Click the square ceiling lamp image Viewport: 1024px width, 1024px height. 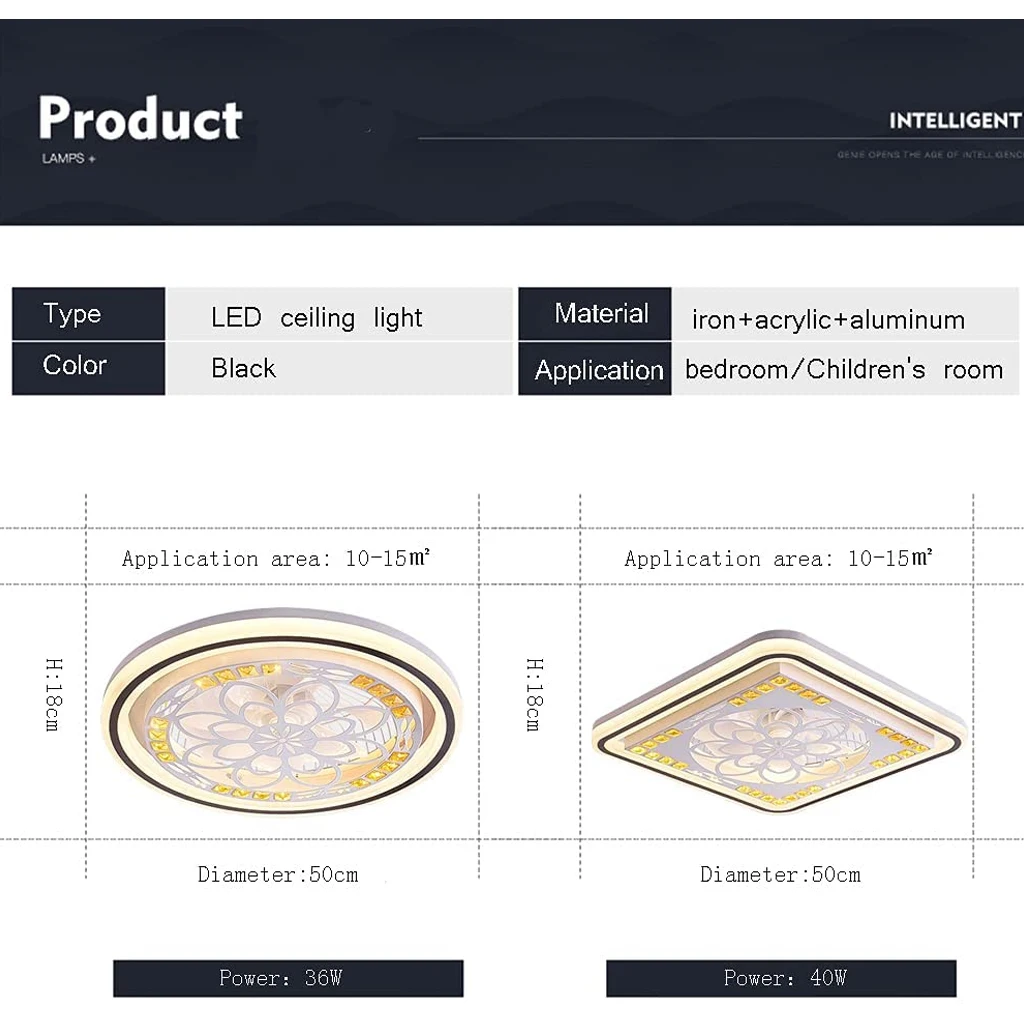click(x=779, y=720)
